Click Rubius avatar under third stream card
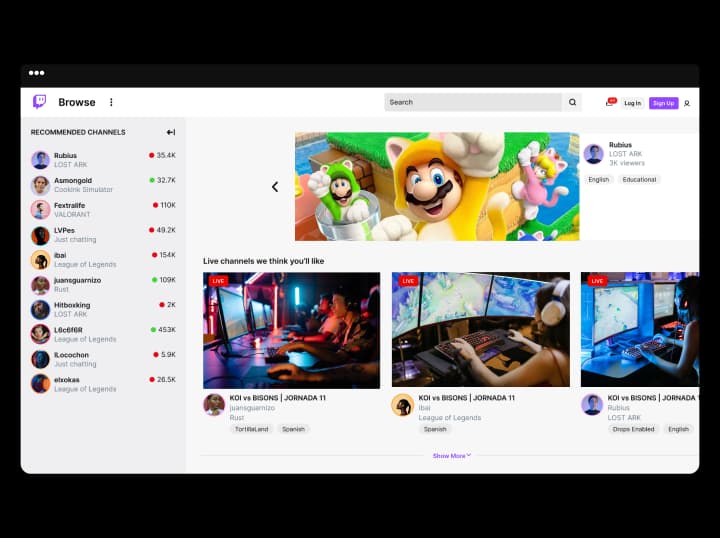The image size is (720, 538). click(x=592, y=405)
